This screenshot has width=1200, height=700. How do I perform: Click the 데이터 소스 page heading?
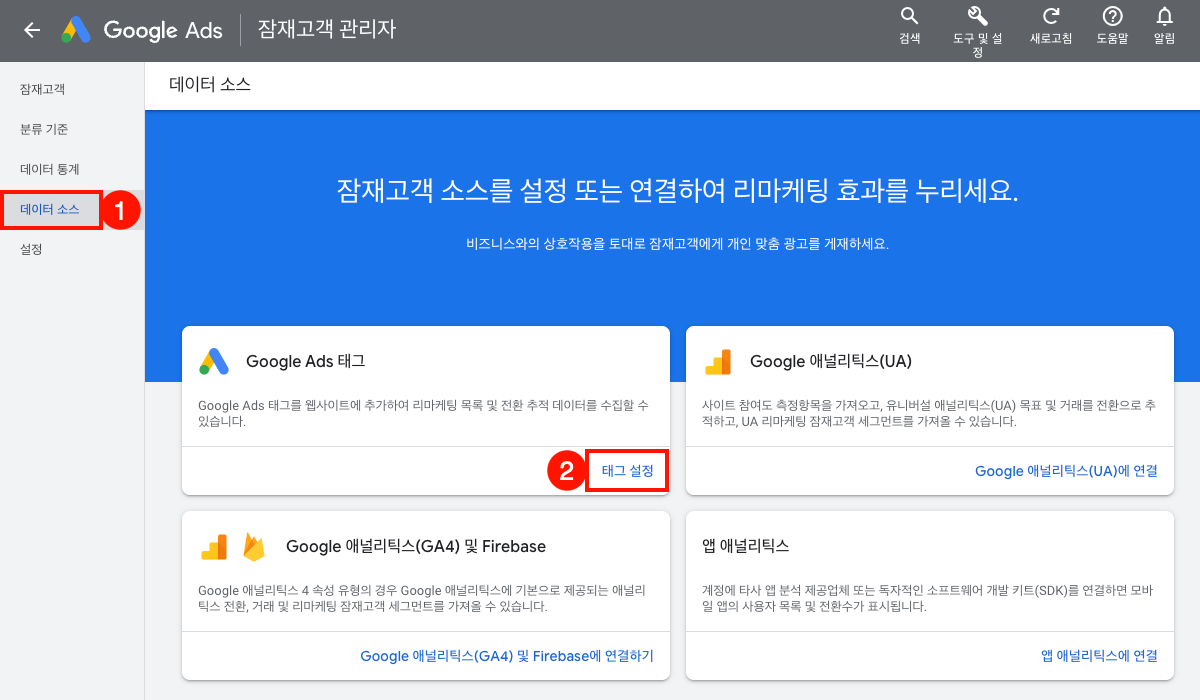pos(210,86)
